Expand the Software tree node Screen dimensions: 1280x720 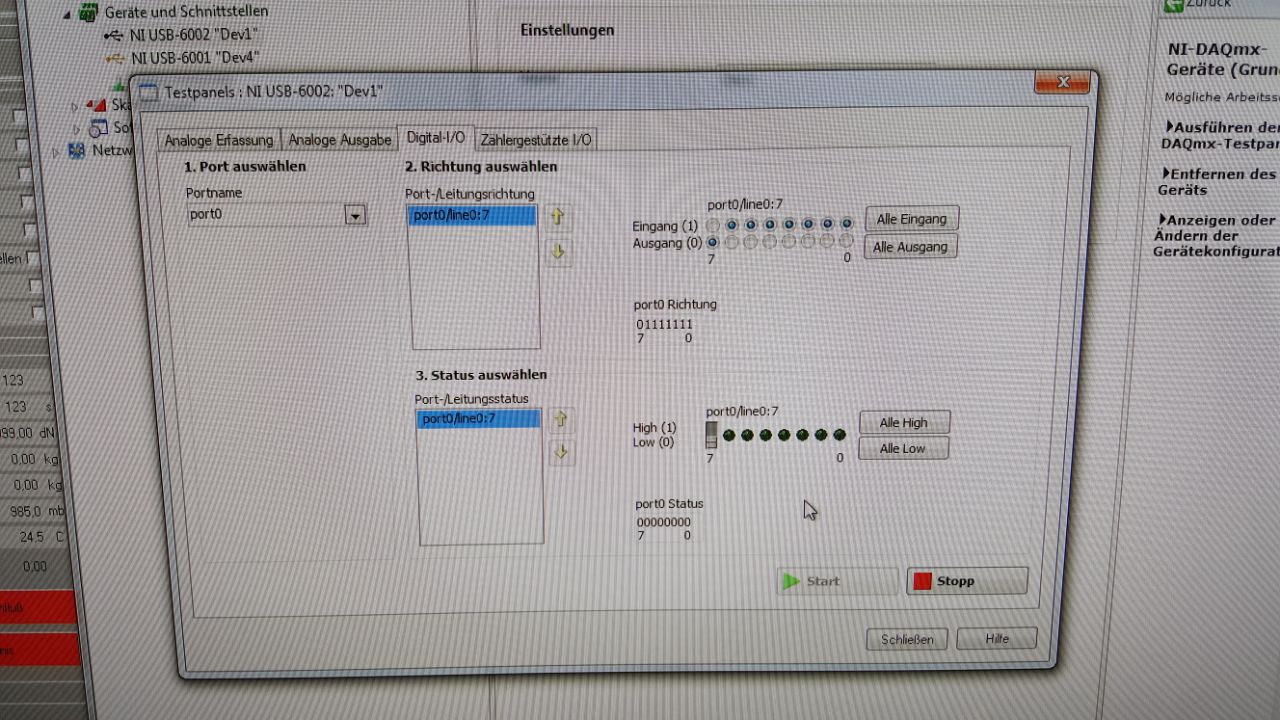(x=76, y=129)
